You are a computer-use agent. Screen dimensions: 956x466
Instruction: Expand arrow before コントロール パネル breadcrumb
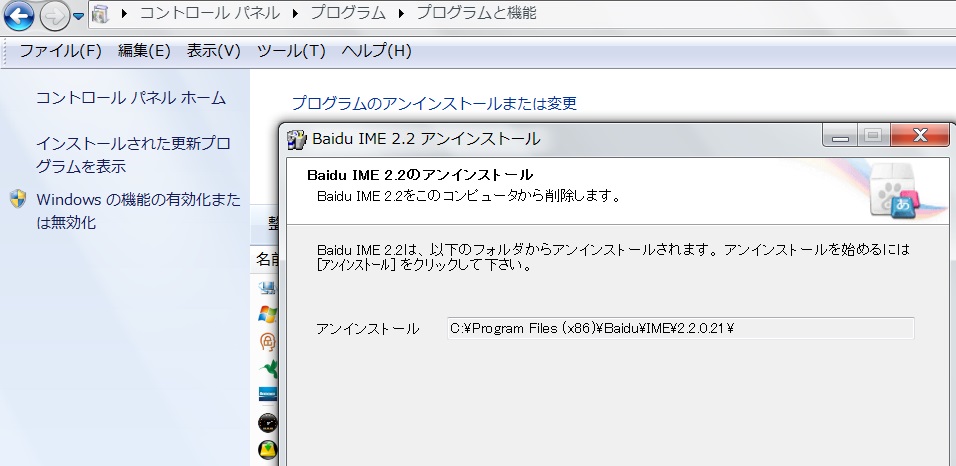124,13
